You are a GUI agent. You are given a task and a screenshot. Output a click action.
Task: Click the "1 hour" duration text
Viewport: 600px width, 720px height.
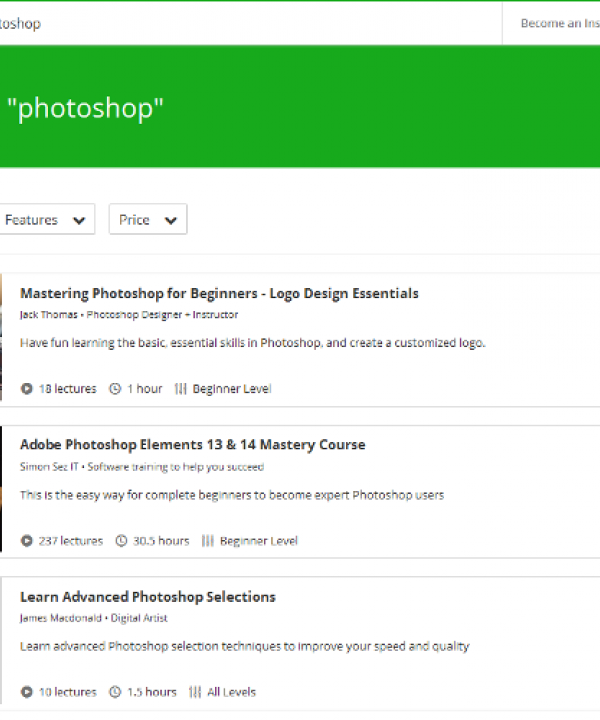(145, 389)
